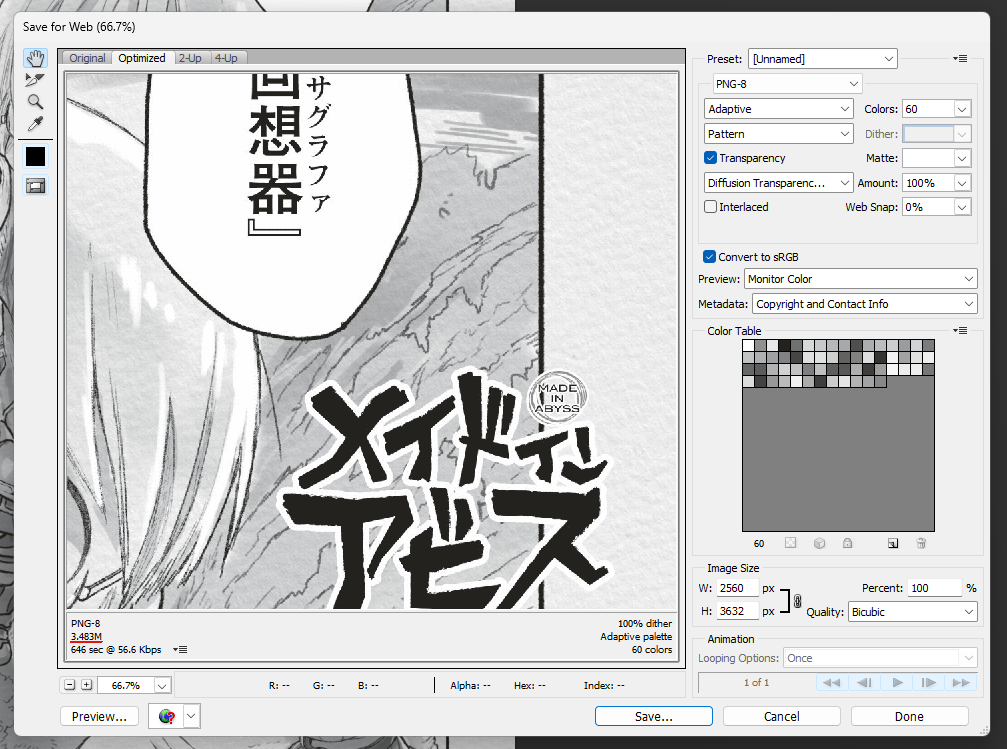Switch to the 4-Up tab

click(x=226, y=58)
